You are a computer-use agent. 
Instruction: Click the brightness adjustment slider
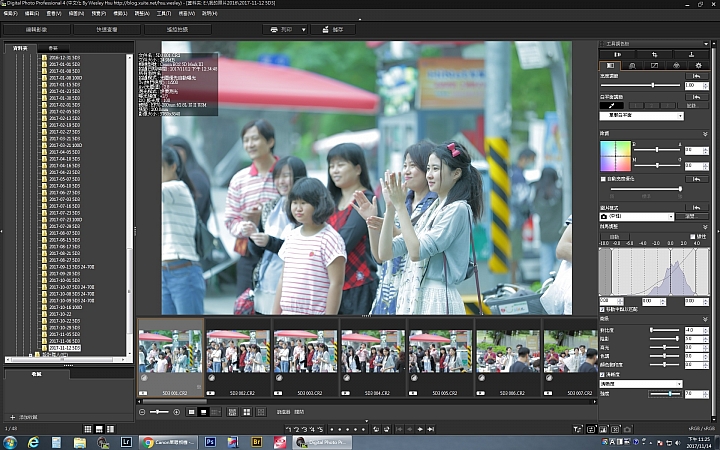point(640,85)
